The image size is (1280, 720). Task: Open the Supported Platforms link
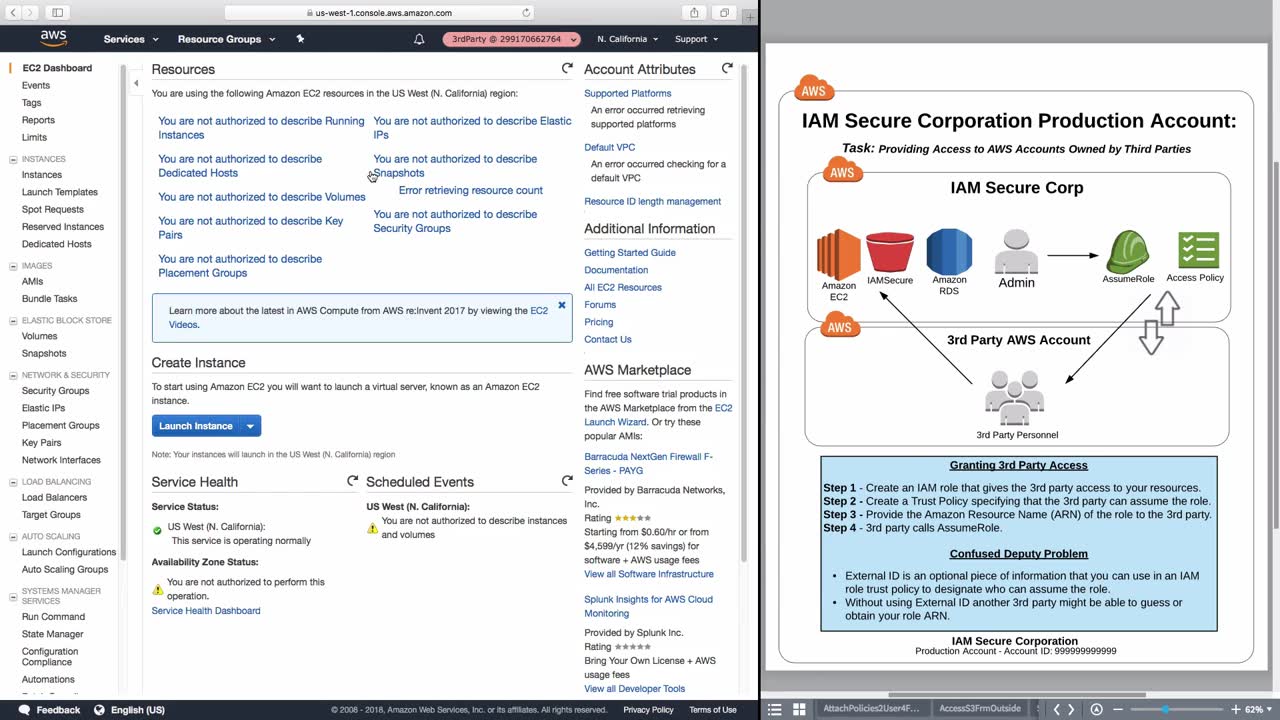[x=628, y=93]
